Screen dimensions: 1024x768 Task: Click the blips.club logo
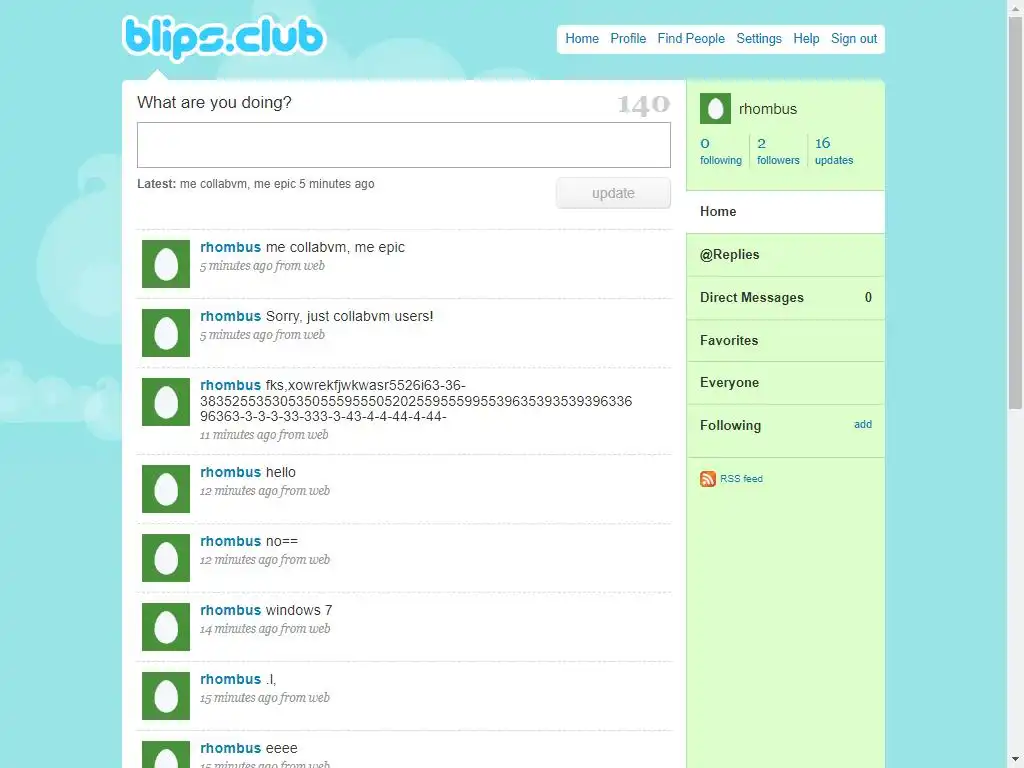[x=223, y=38]
